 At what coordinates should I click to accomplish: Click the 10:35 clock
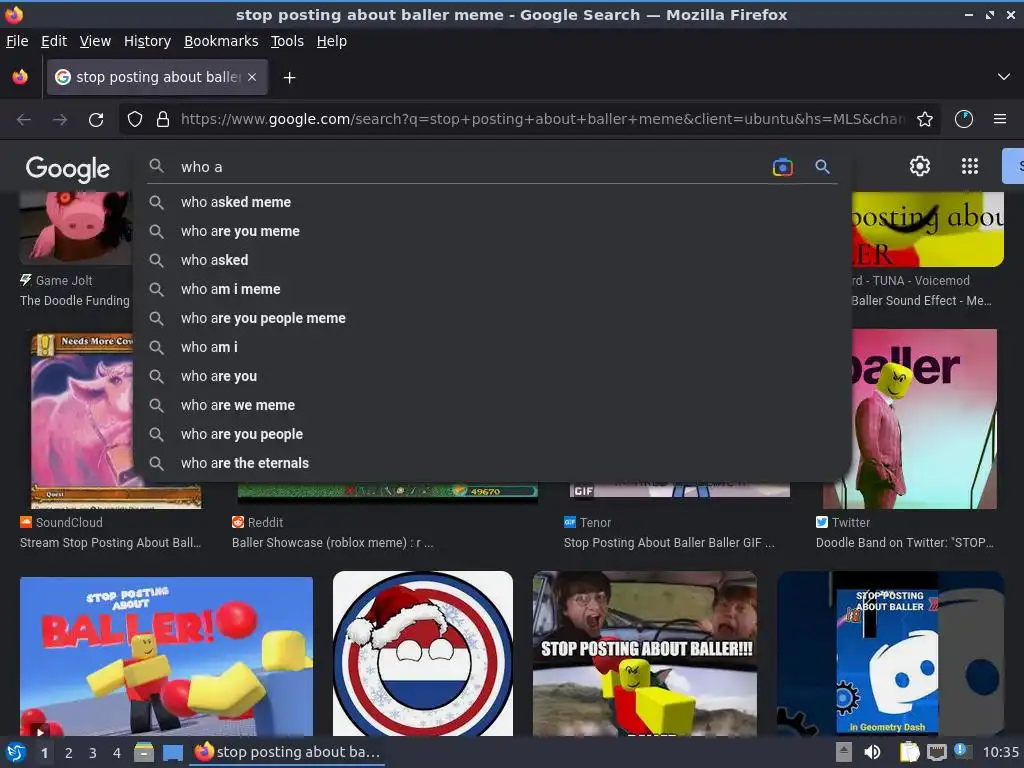(1001, 752)
